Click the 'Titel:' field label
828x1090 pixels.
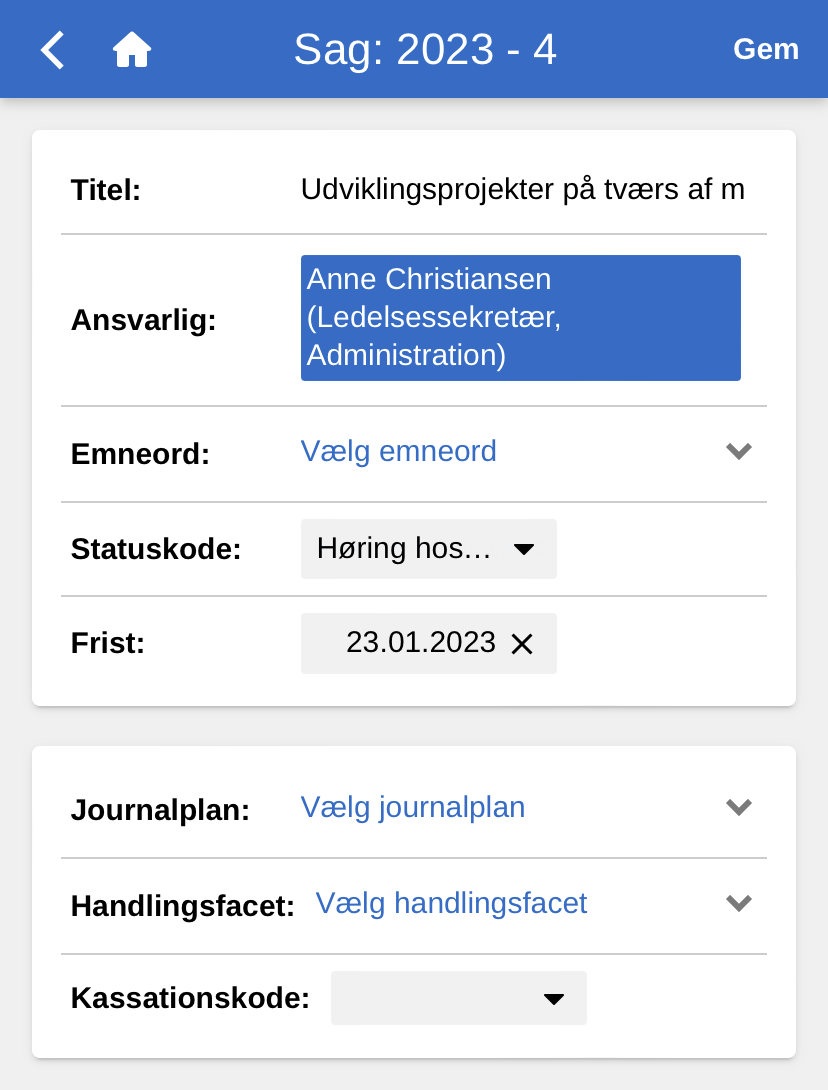coord(106,190)
